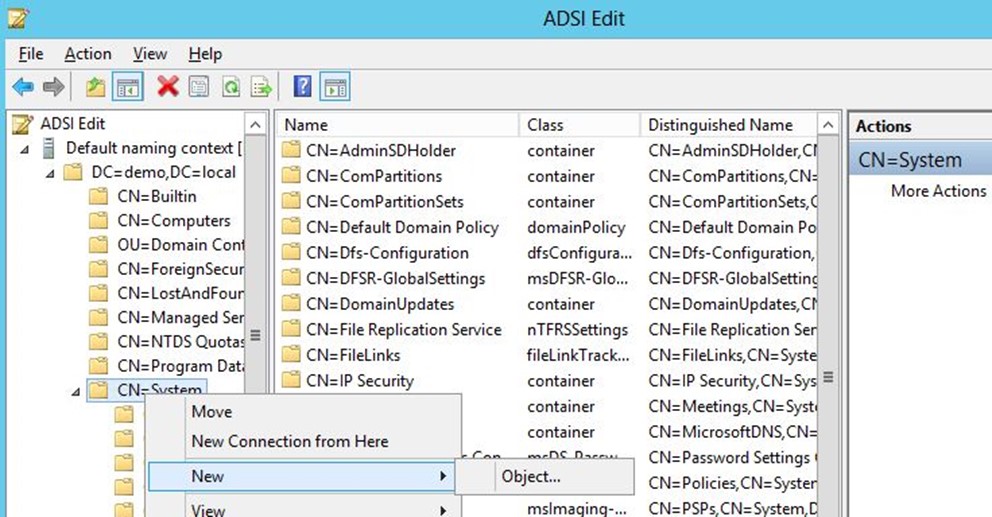This screenshot has height=517, width=992.
Task: Click CN=Password Settings distinguished name cell
Action: pyautogui.click(x=732, y=458)
